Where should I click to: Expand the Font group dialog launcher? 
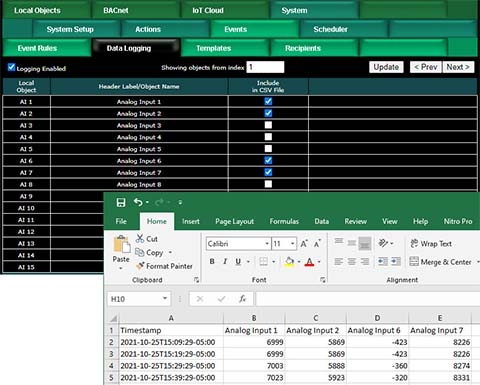[323, 280]
